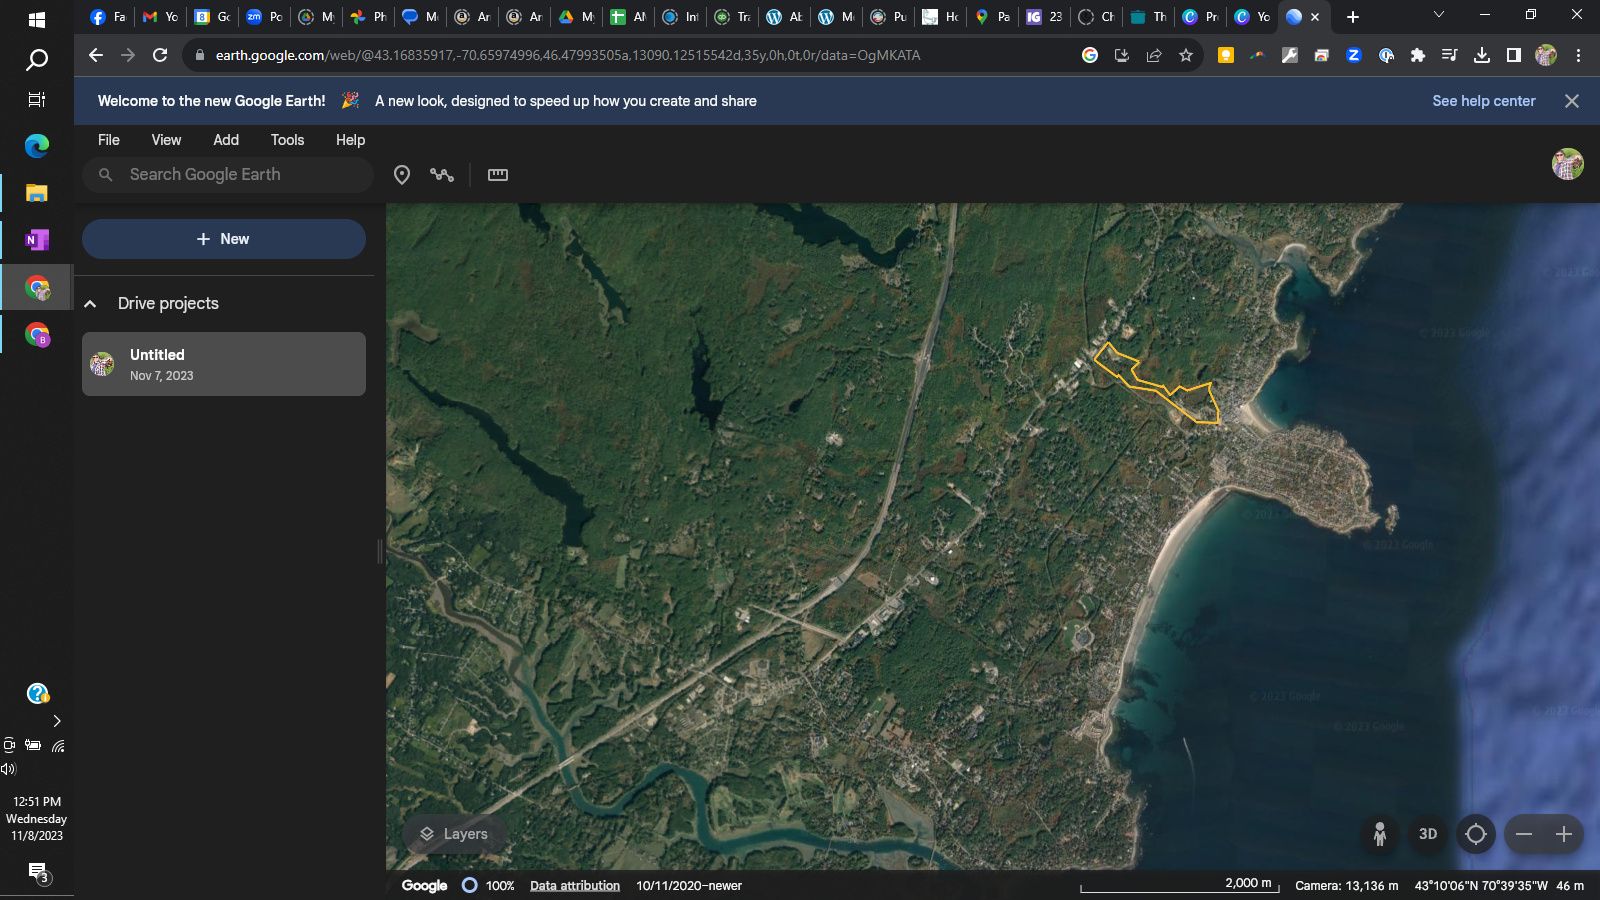1600x900 pixels.
Task: Open the Tools menu
Action: (287, 140)
